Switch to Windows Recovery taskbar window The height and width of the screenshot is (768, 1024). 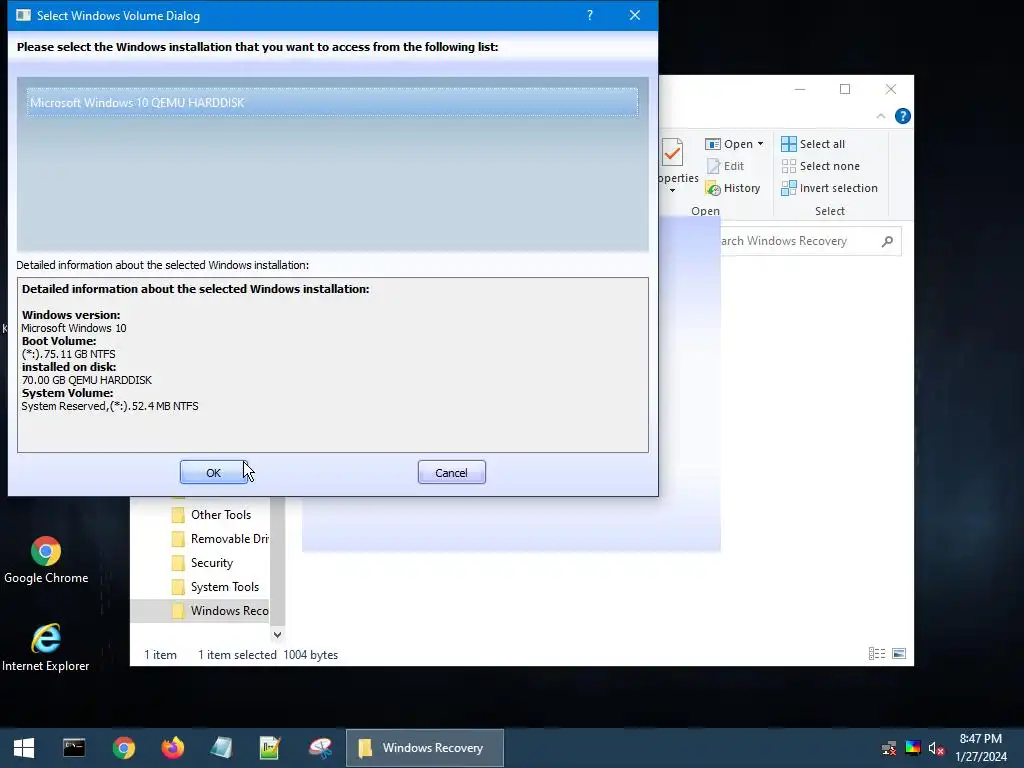(x=424, y=748)
